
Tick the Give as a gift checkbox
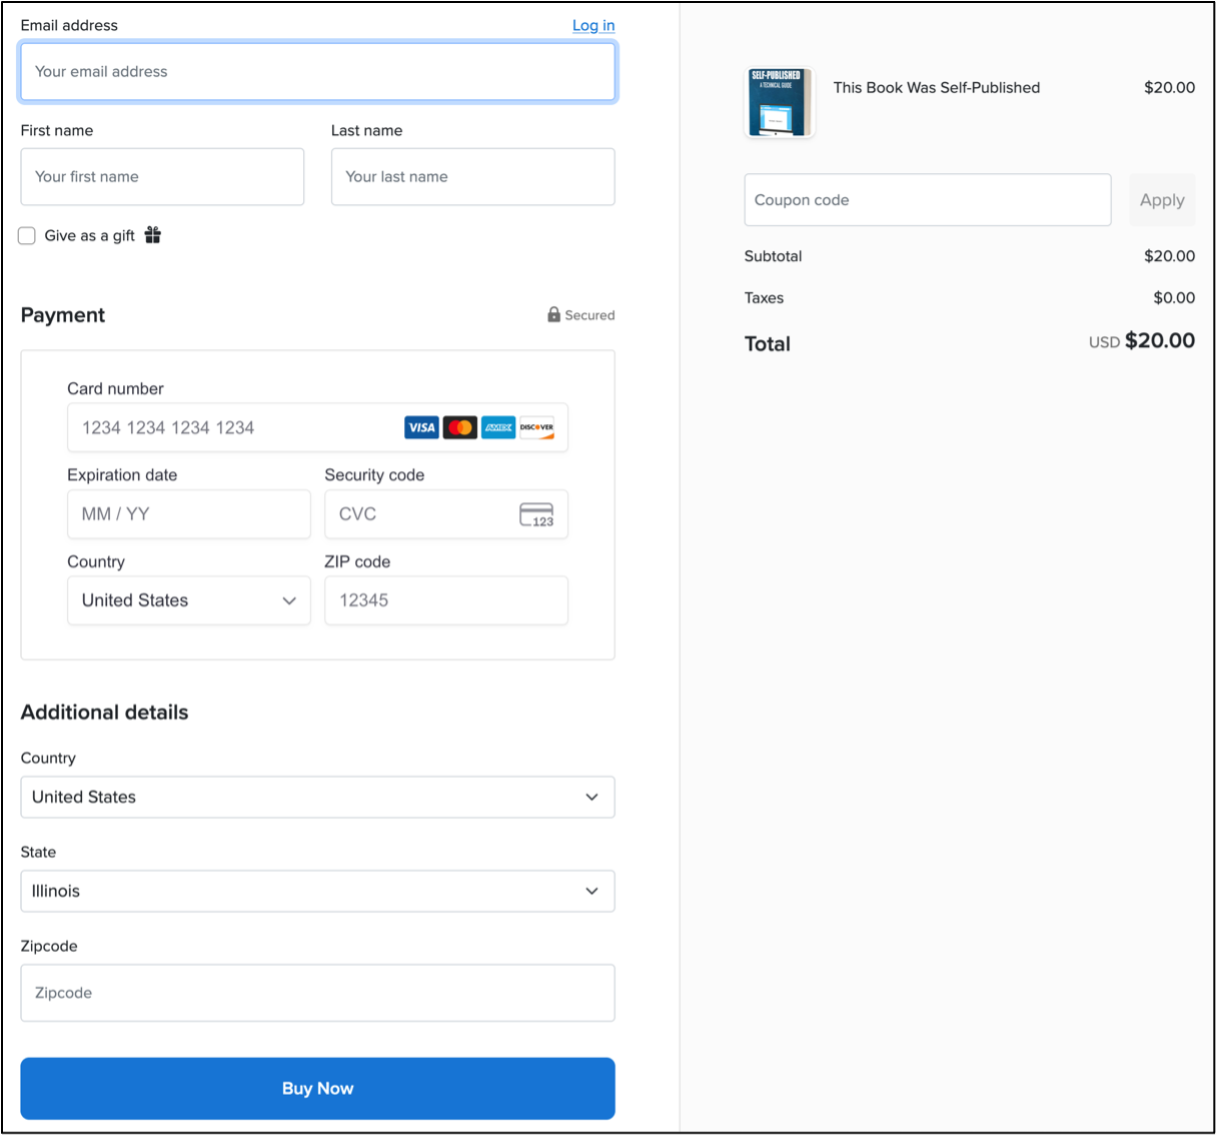pyautogui.click(x=27, y=236)
